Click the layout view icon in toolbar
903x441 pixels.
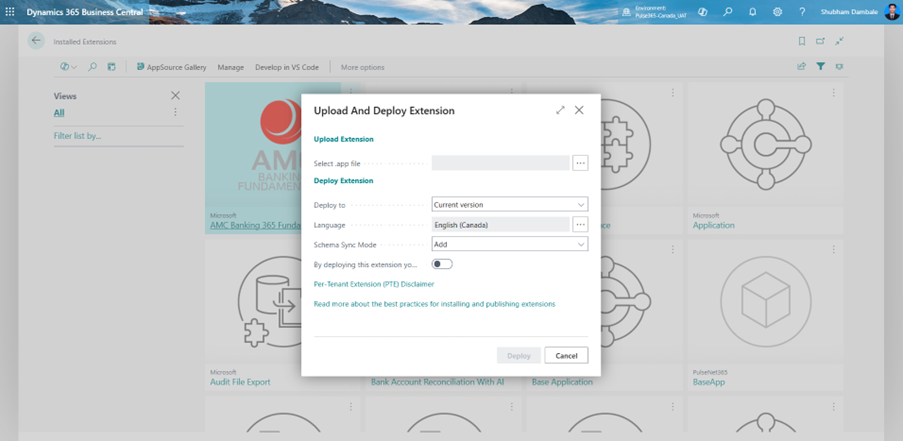[x=112, y=67]
